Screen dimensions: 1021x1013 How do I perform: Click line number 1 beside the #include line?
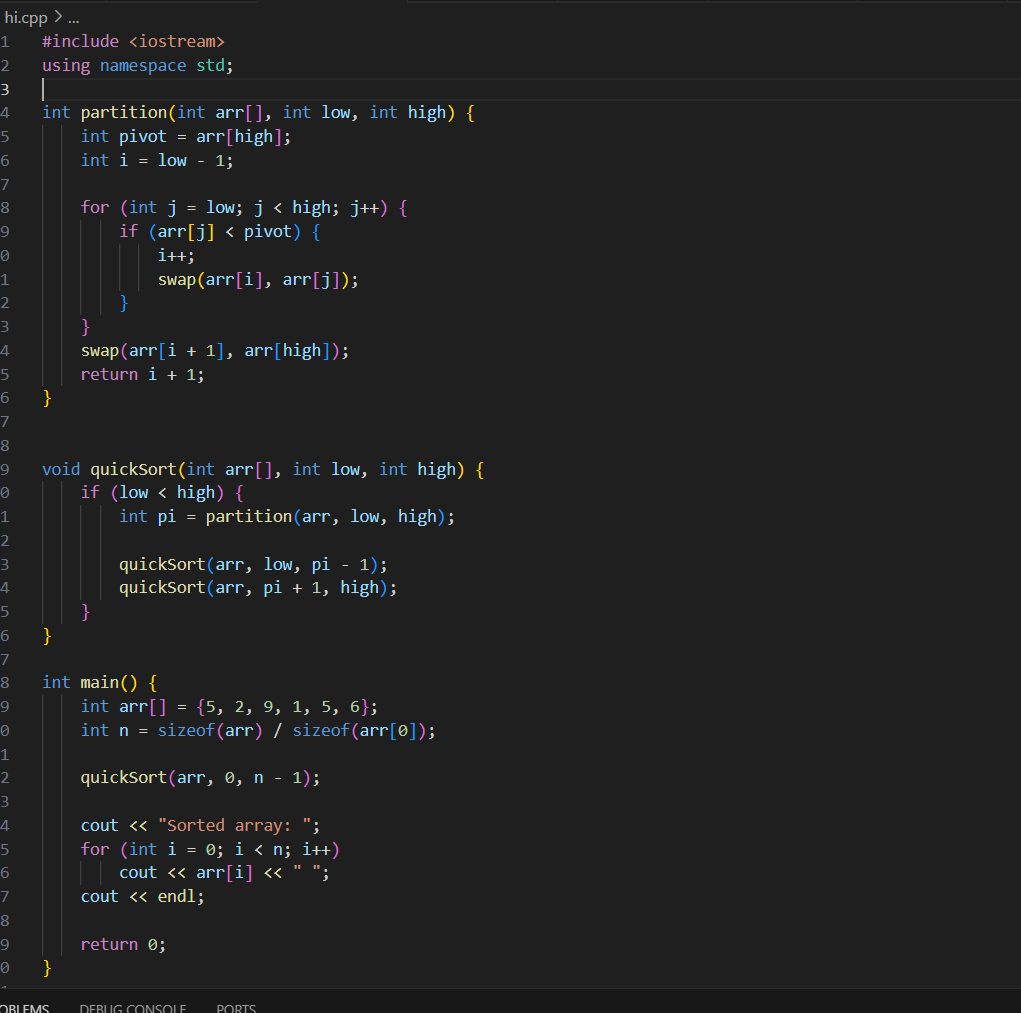[5, 42]
